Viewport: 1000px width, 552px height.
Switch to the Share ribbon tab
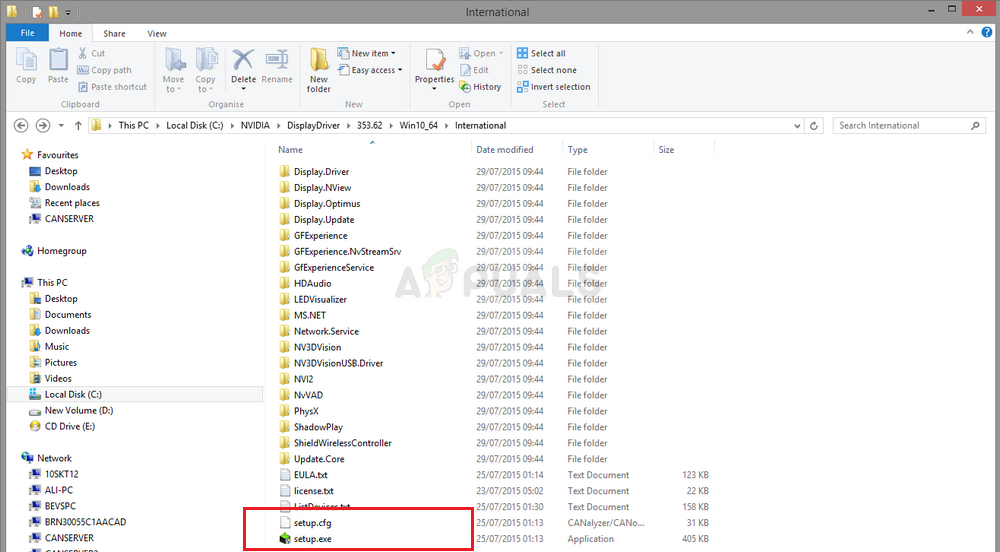click(x=114, y=34)
